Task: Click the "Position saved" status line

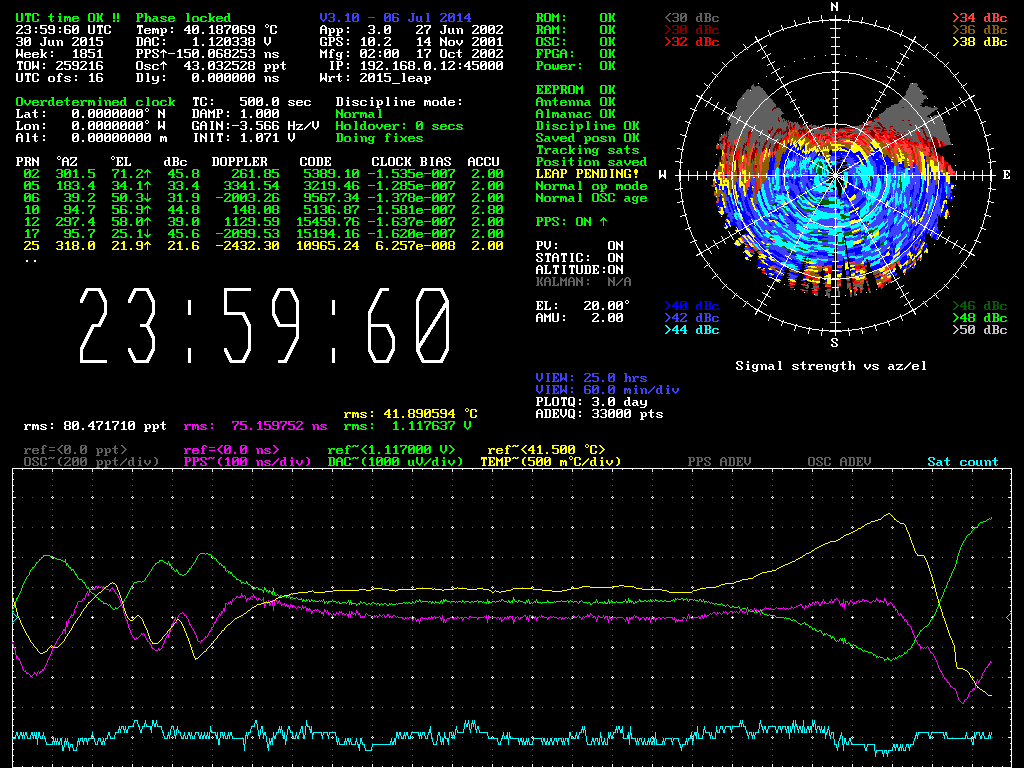Action: [592, 161]
